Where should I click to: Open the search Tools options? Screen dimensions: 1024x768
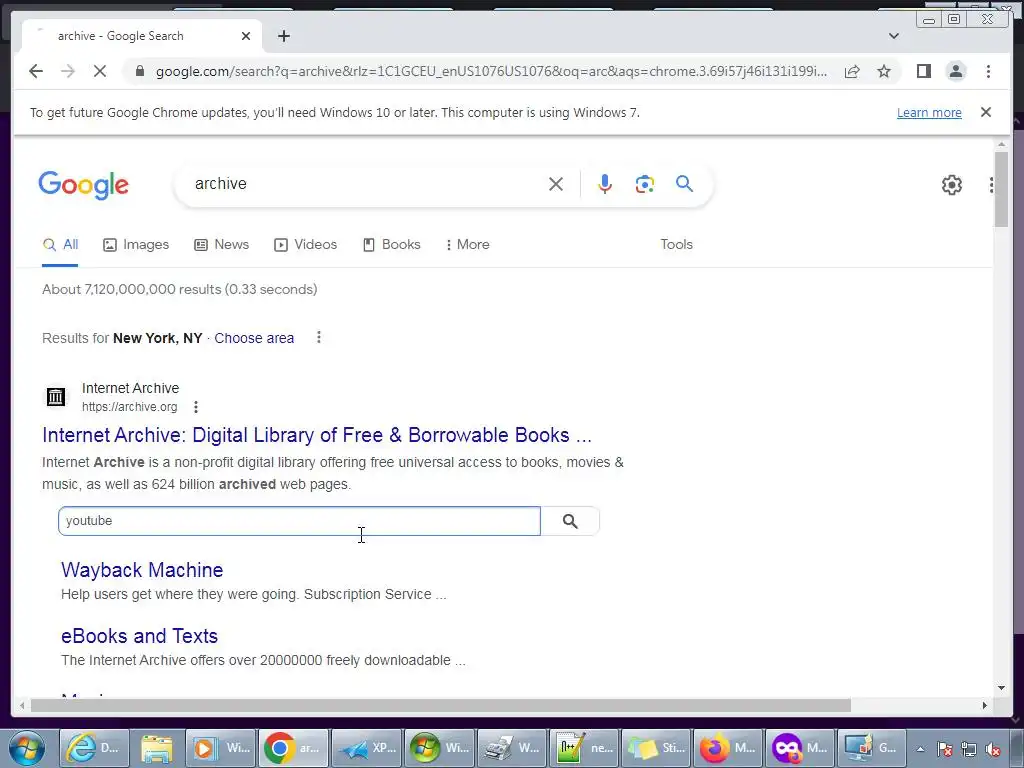[x=676, y=244]
